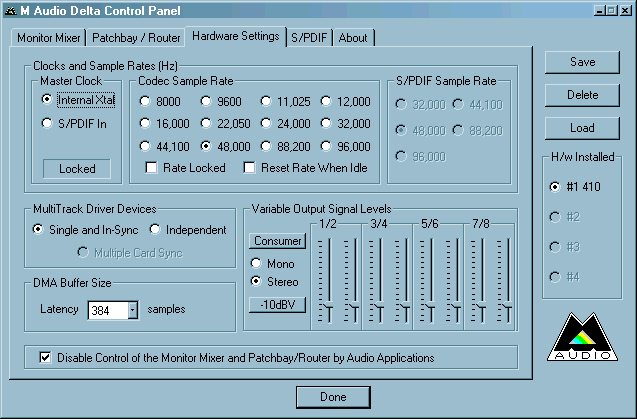The image size is (637, 419).
Task: Uncheck Disable Control of Monitor Mixer checkbox
Action: point(44,357)
